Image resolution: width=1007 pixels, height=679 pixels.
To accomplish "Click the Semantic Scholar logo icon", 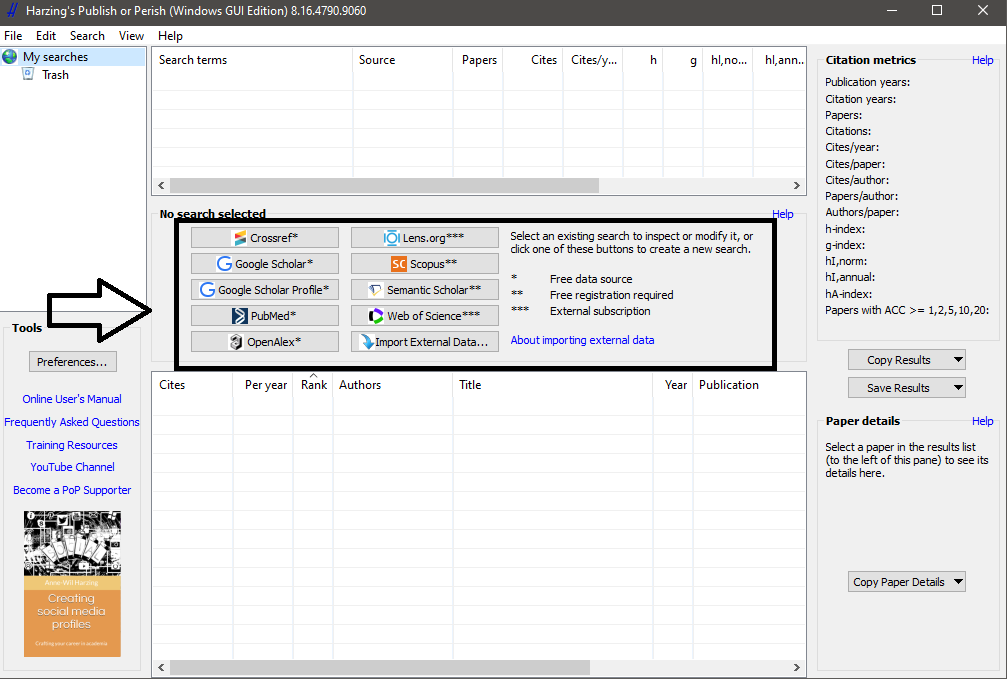I will pyautogui.click(x=375, y=290).
